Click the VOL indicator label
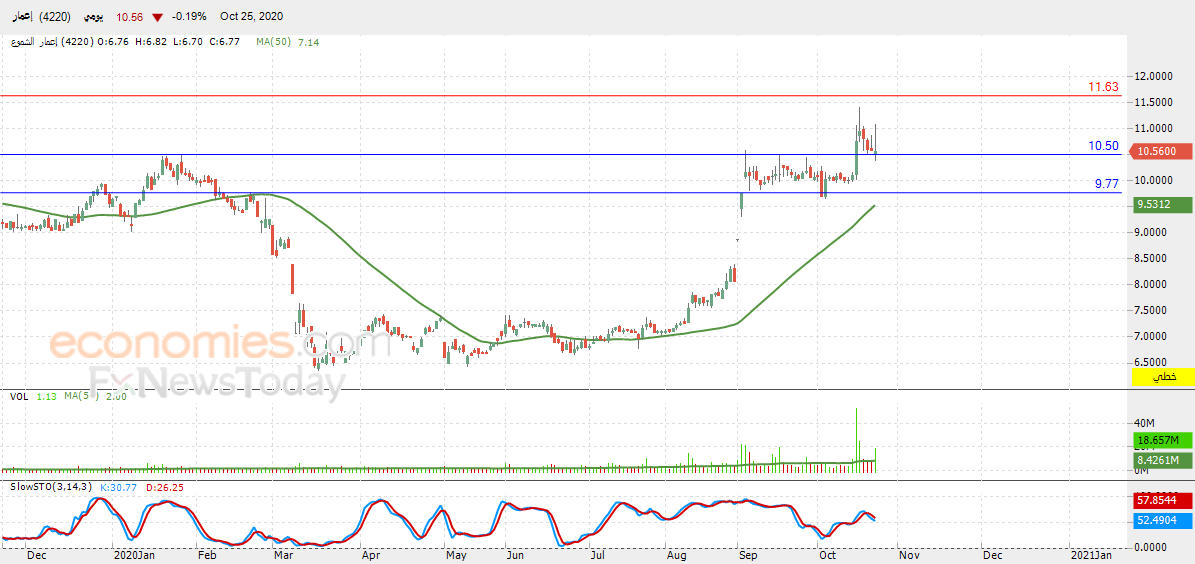This screenshot has width=1195, height=564. tap(19, 396)
